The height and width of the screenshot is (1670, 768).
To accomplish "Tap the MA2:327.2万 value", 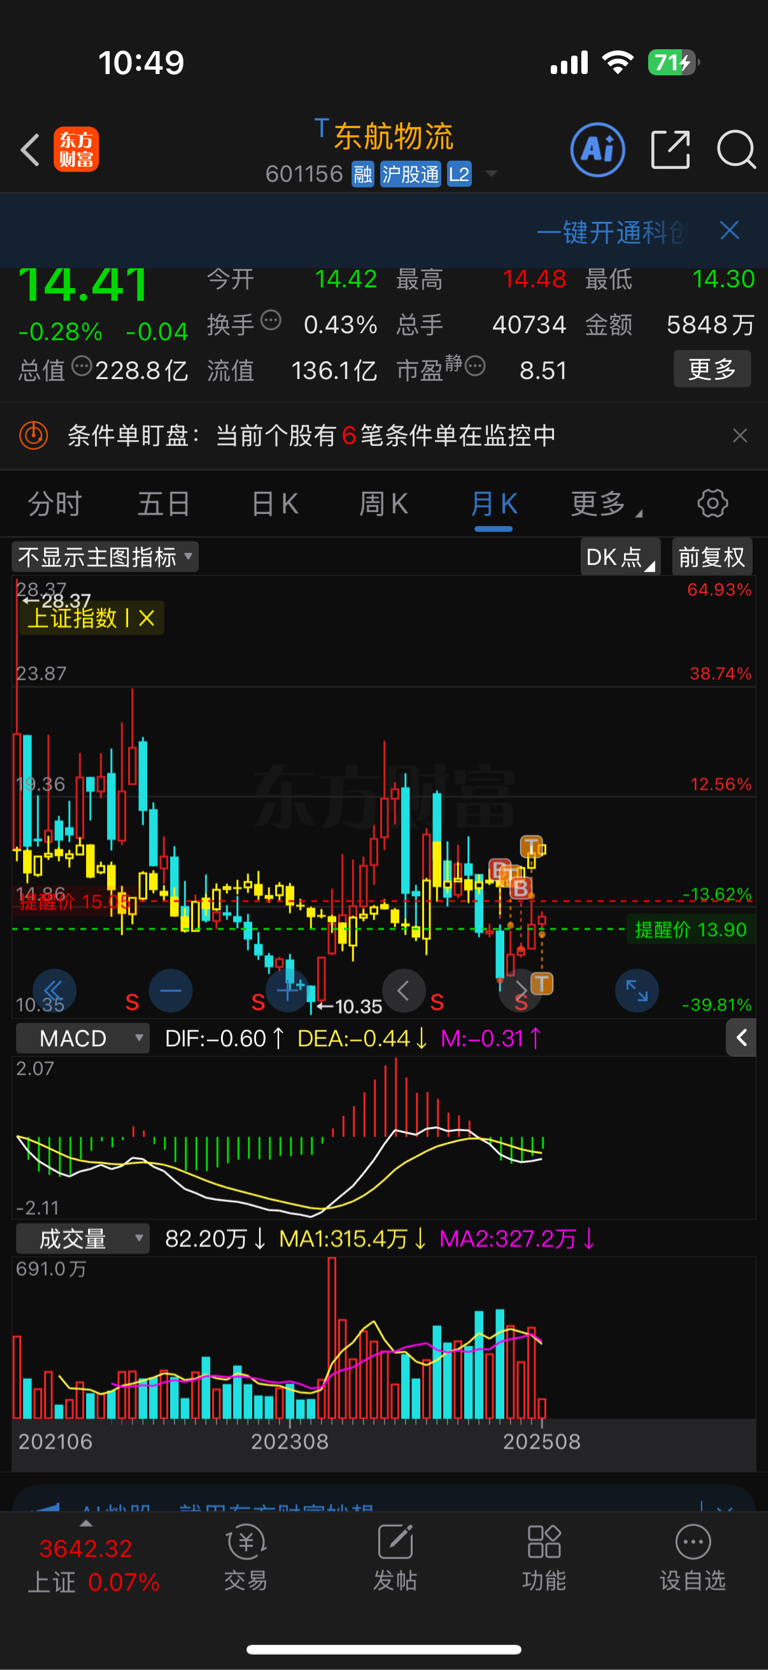I will tap(518, 1239).
